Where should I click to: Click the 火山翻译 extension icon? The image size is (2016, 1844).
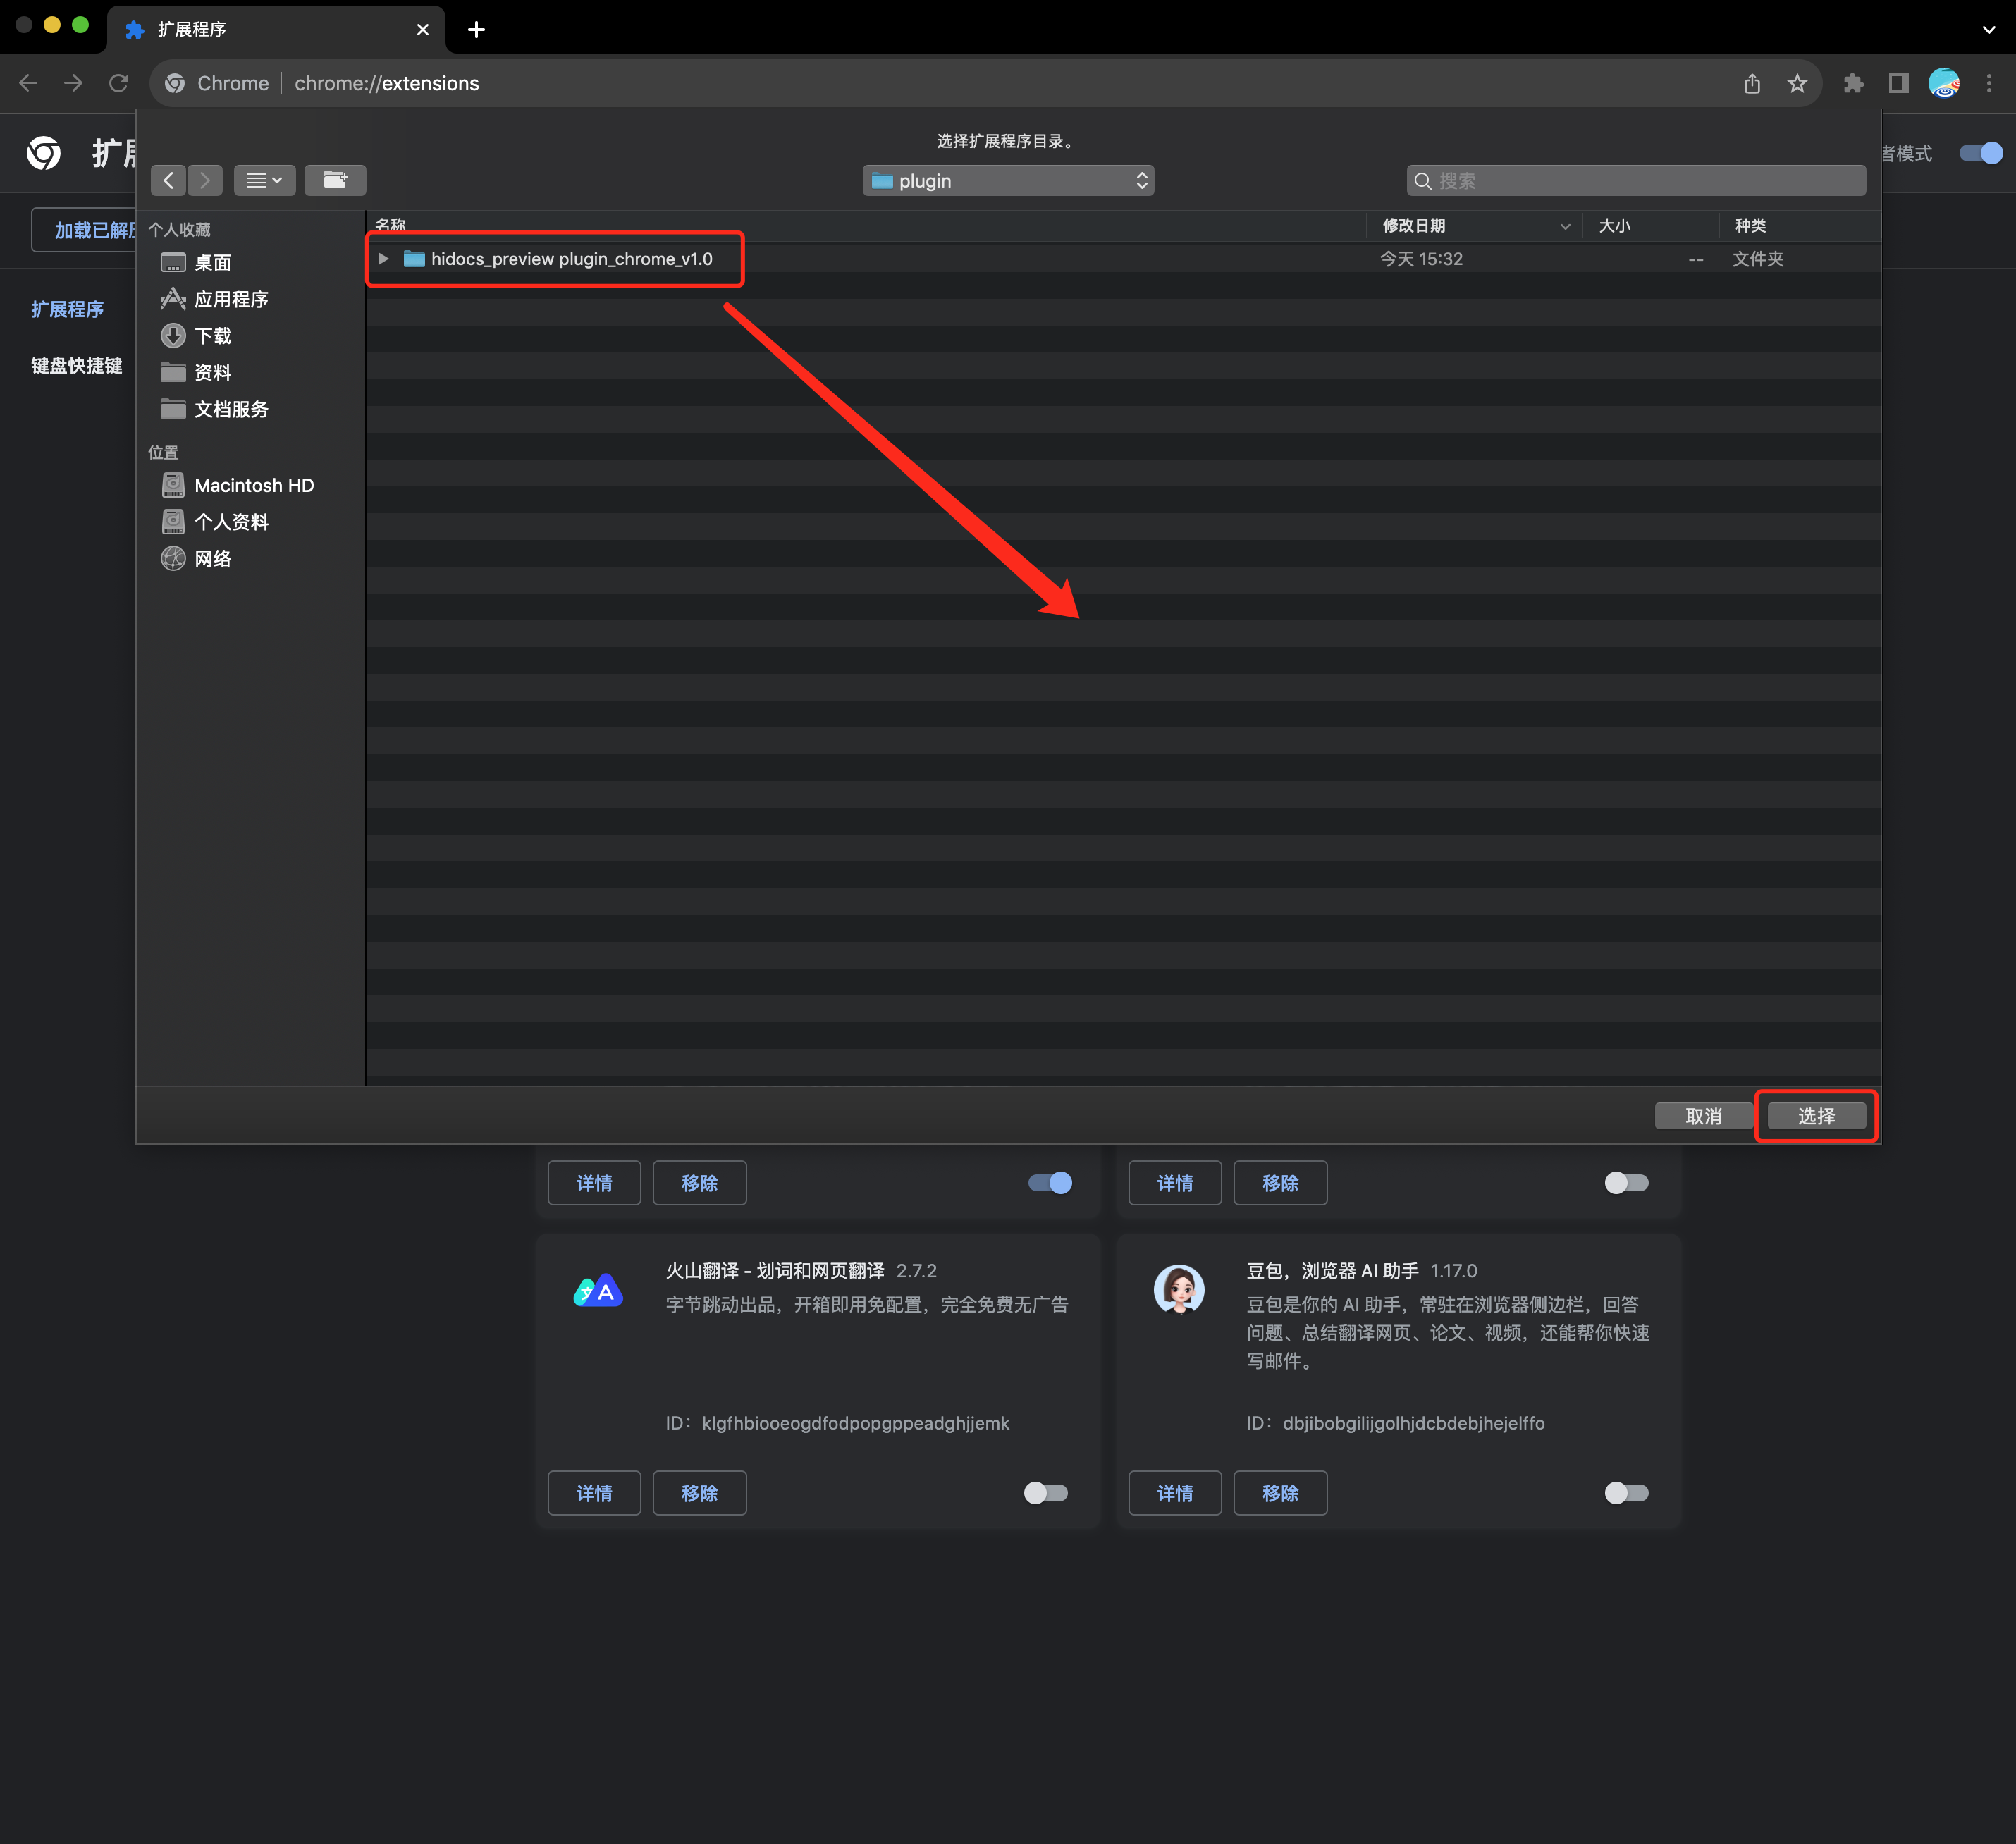tap(598, 1291)
